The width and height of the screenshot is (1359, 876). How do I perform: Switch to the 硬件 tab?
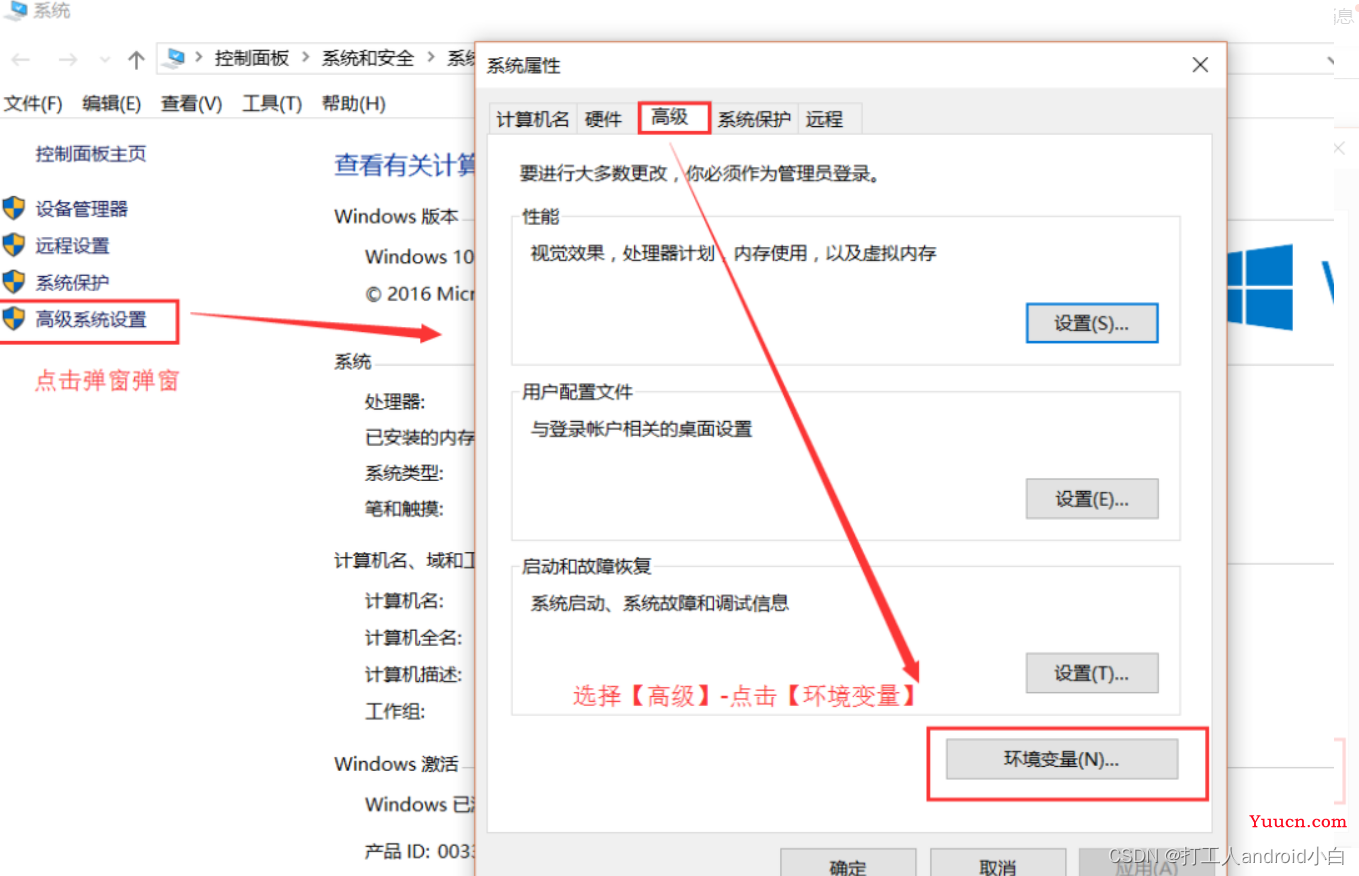tap(603, 119)
